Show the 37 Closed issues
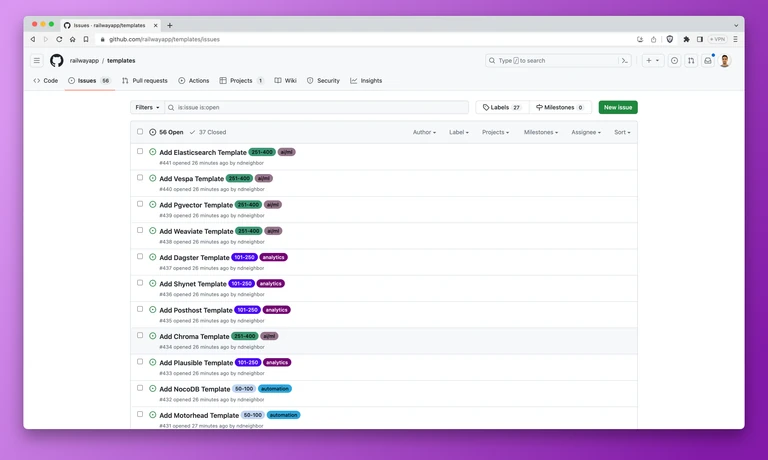The width and height of the screenshot is (768, 460). pos(208,132)
